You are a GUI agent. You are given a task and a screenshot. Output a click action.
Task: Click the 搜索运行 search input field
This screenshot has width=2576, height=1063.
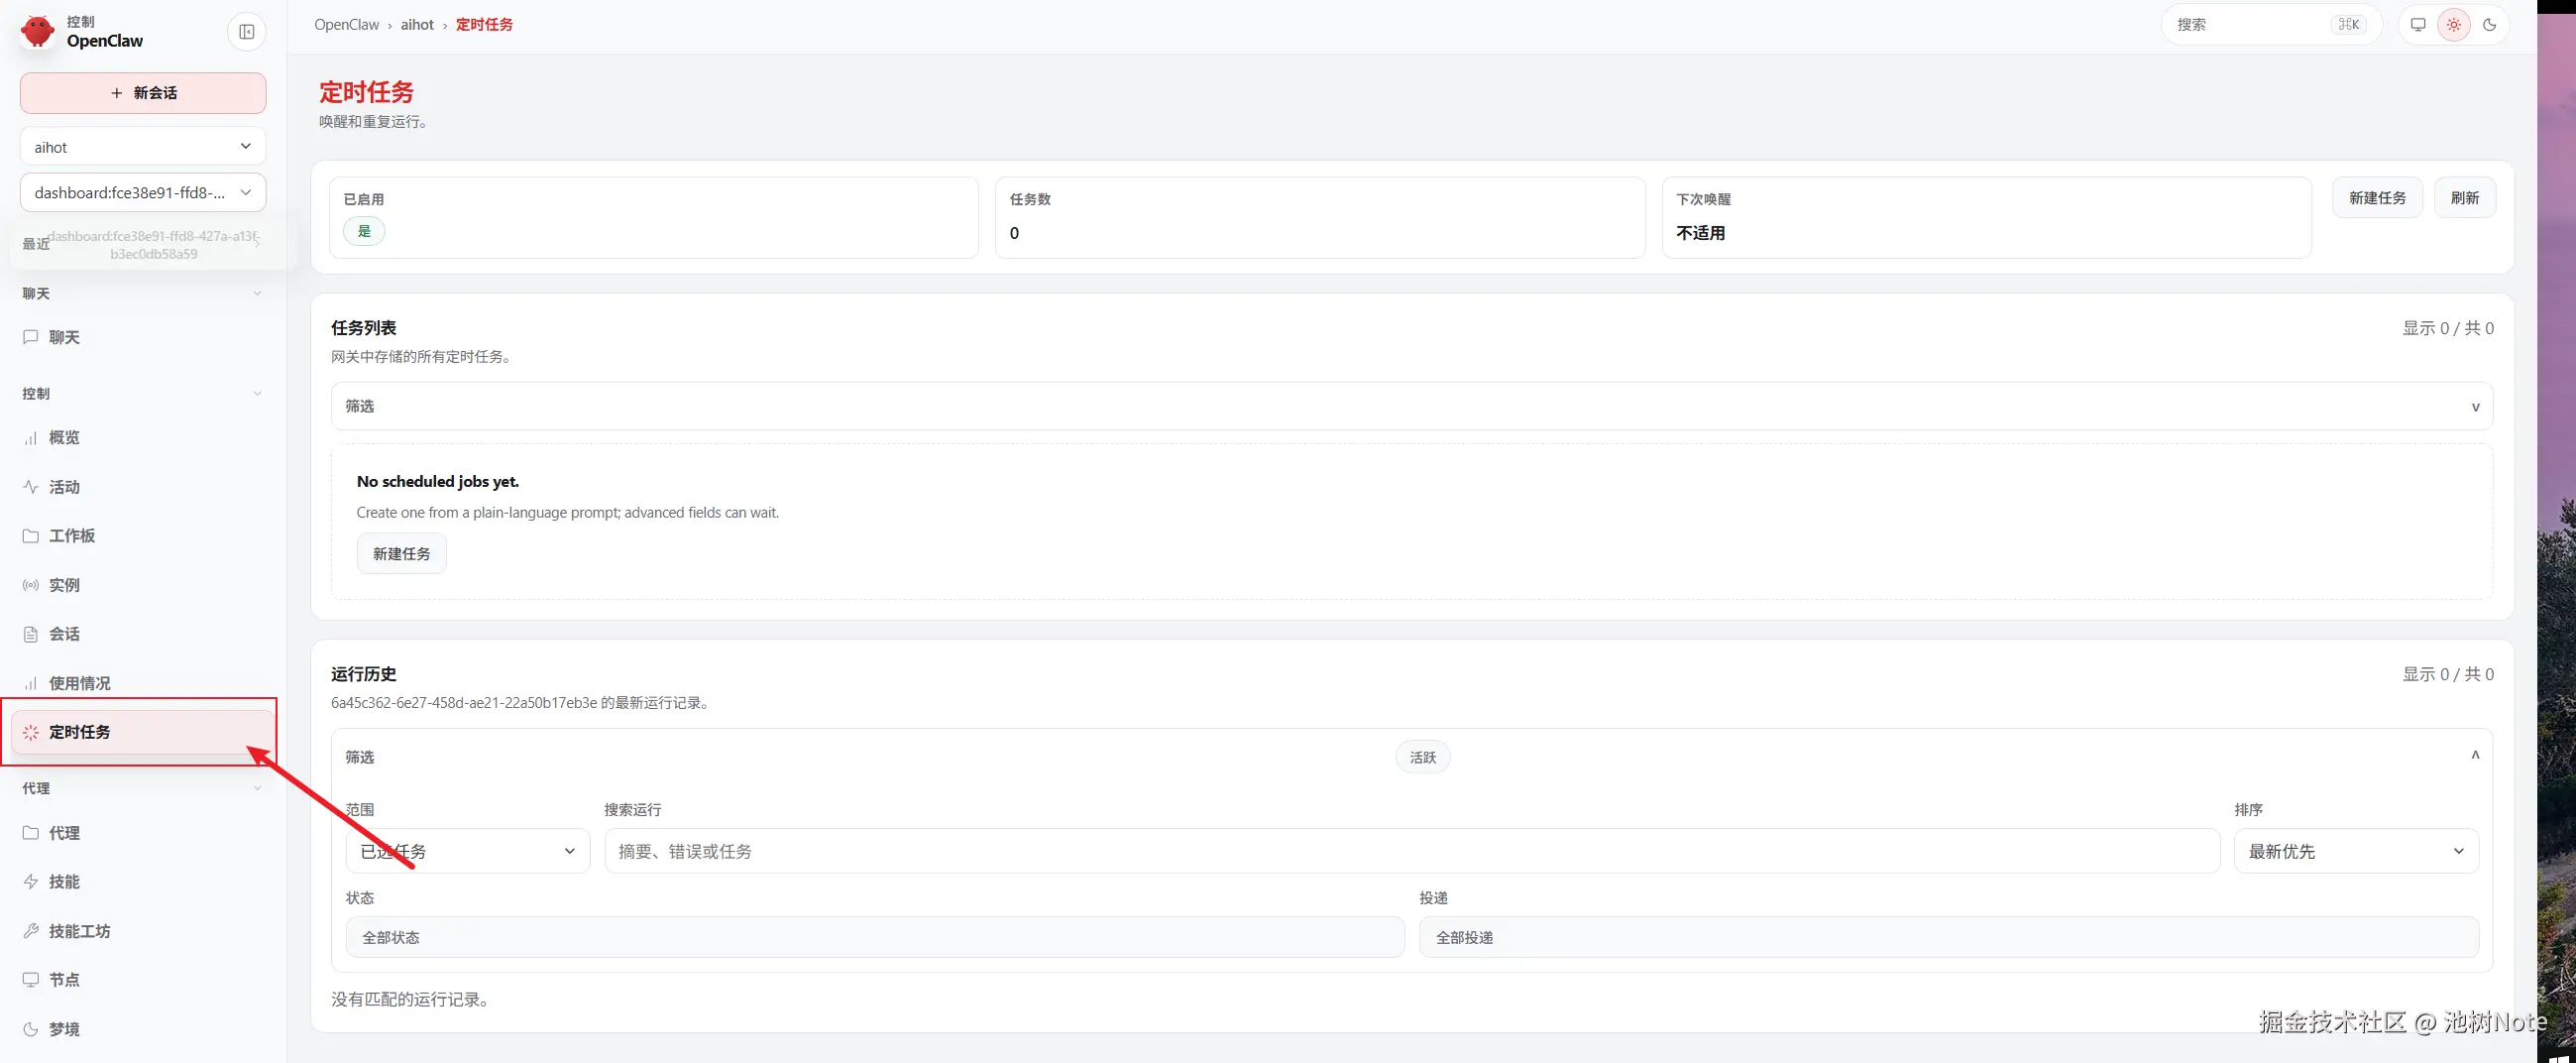tap(1411, 851)
